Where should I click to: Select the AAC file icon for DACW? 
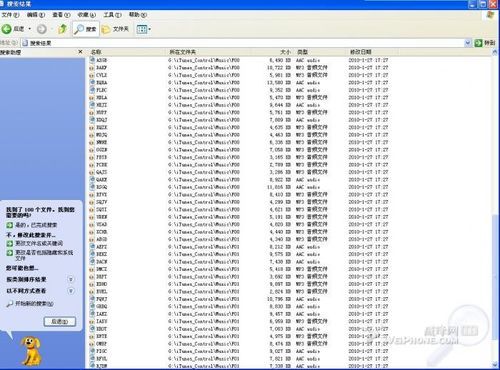(92, 262)
